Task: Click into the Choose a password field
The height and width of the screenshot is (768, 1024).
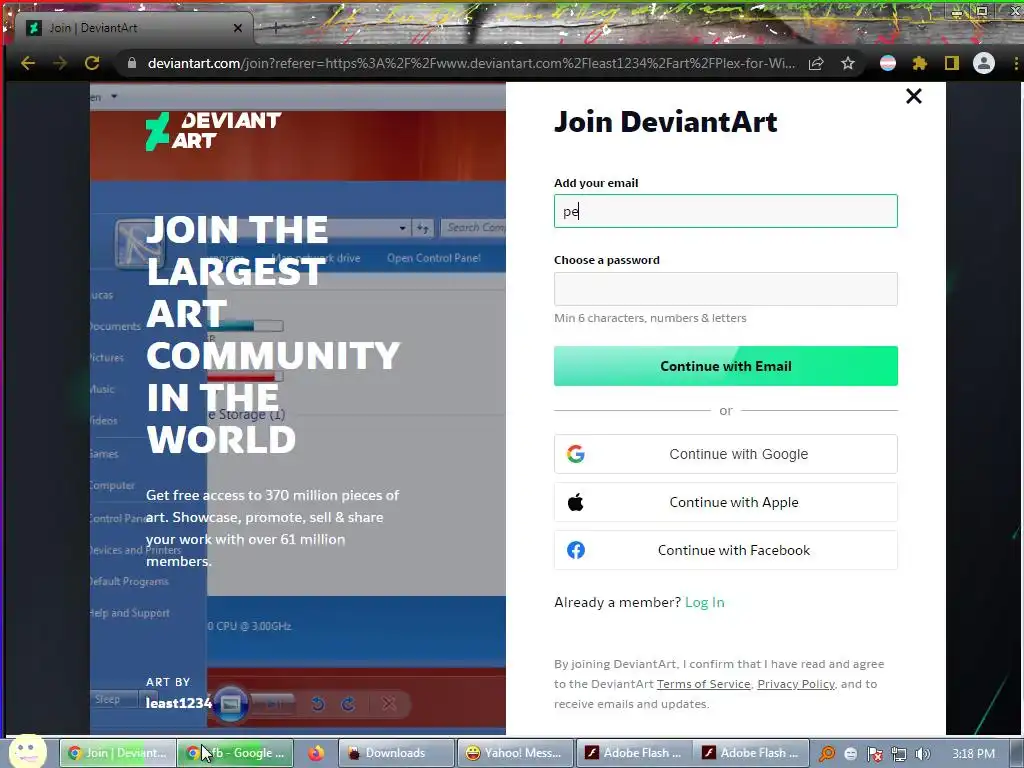Action: coord(726,289)
